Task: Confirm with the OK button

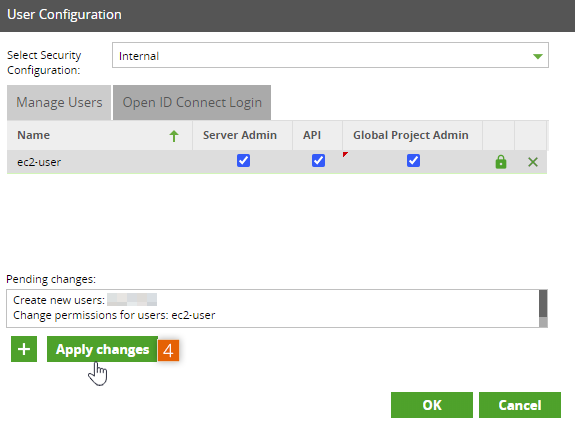Action: coord(432,405)
